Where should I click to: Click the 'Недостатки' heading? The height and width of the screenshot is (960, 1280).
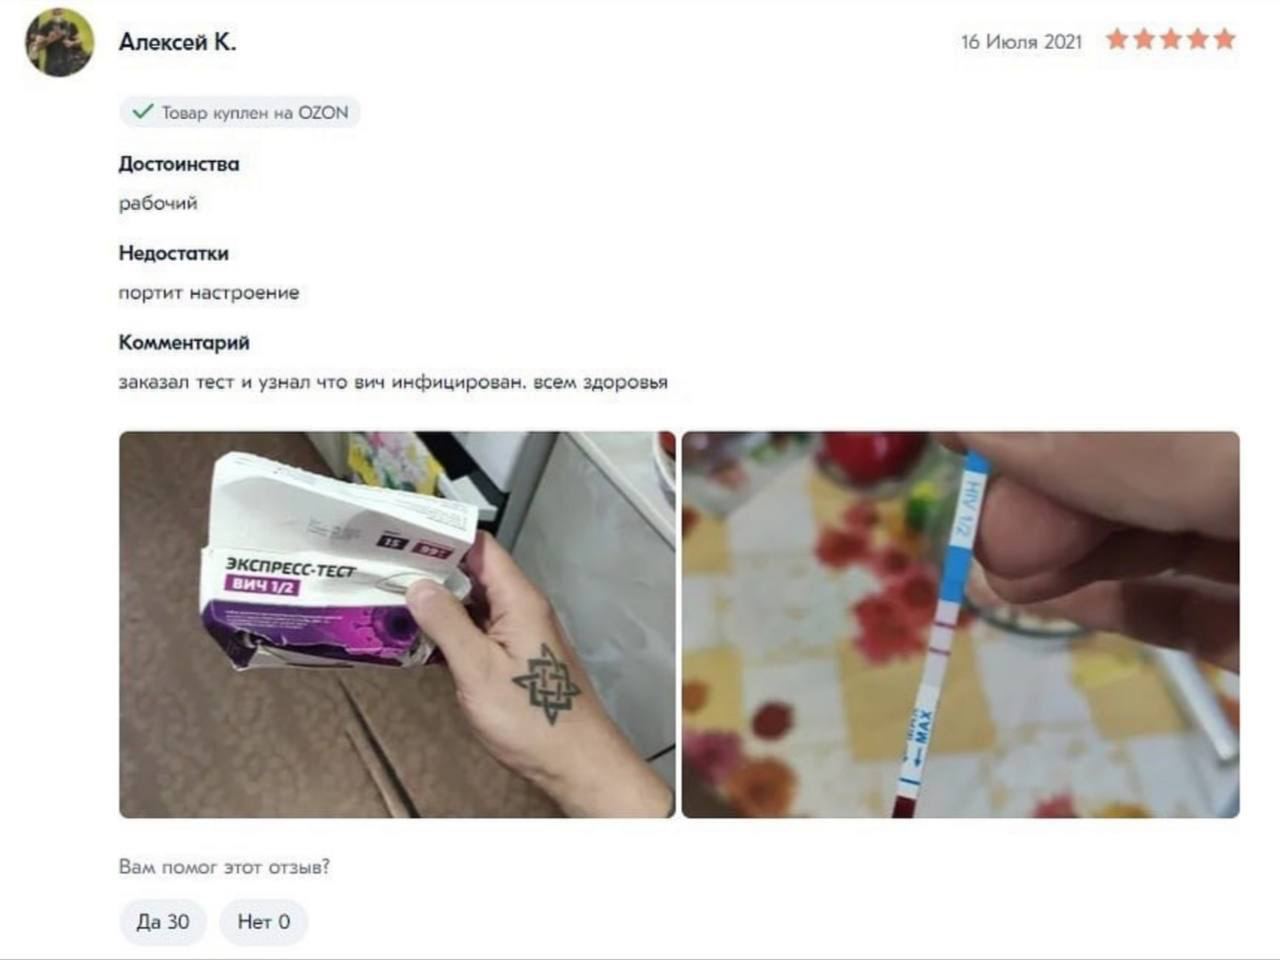(x=174, y=253)
